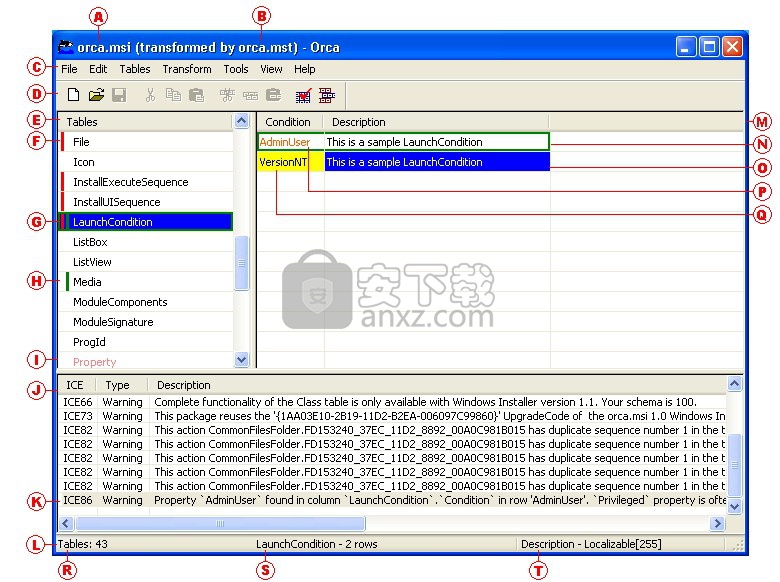Open the Tools menu
Viewport: 780px width, 582px height.
(x=236, y=69)
